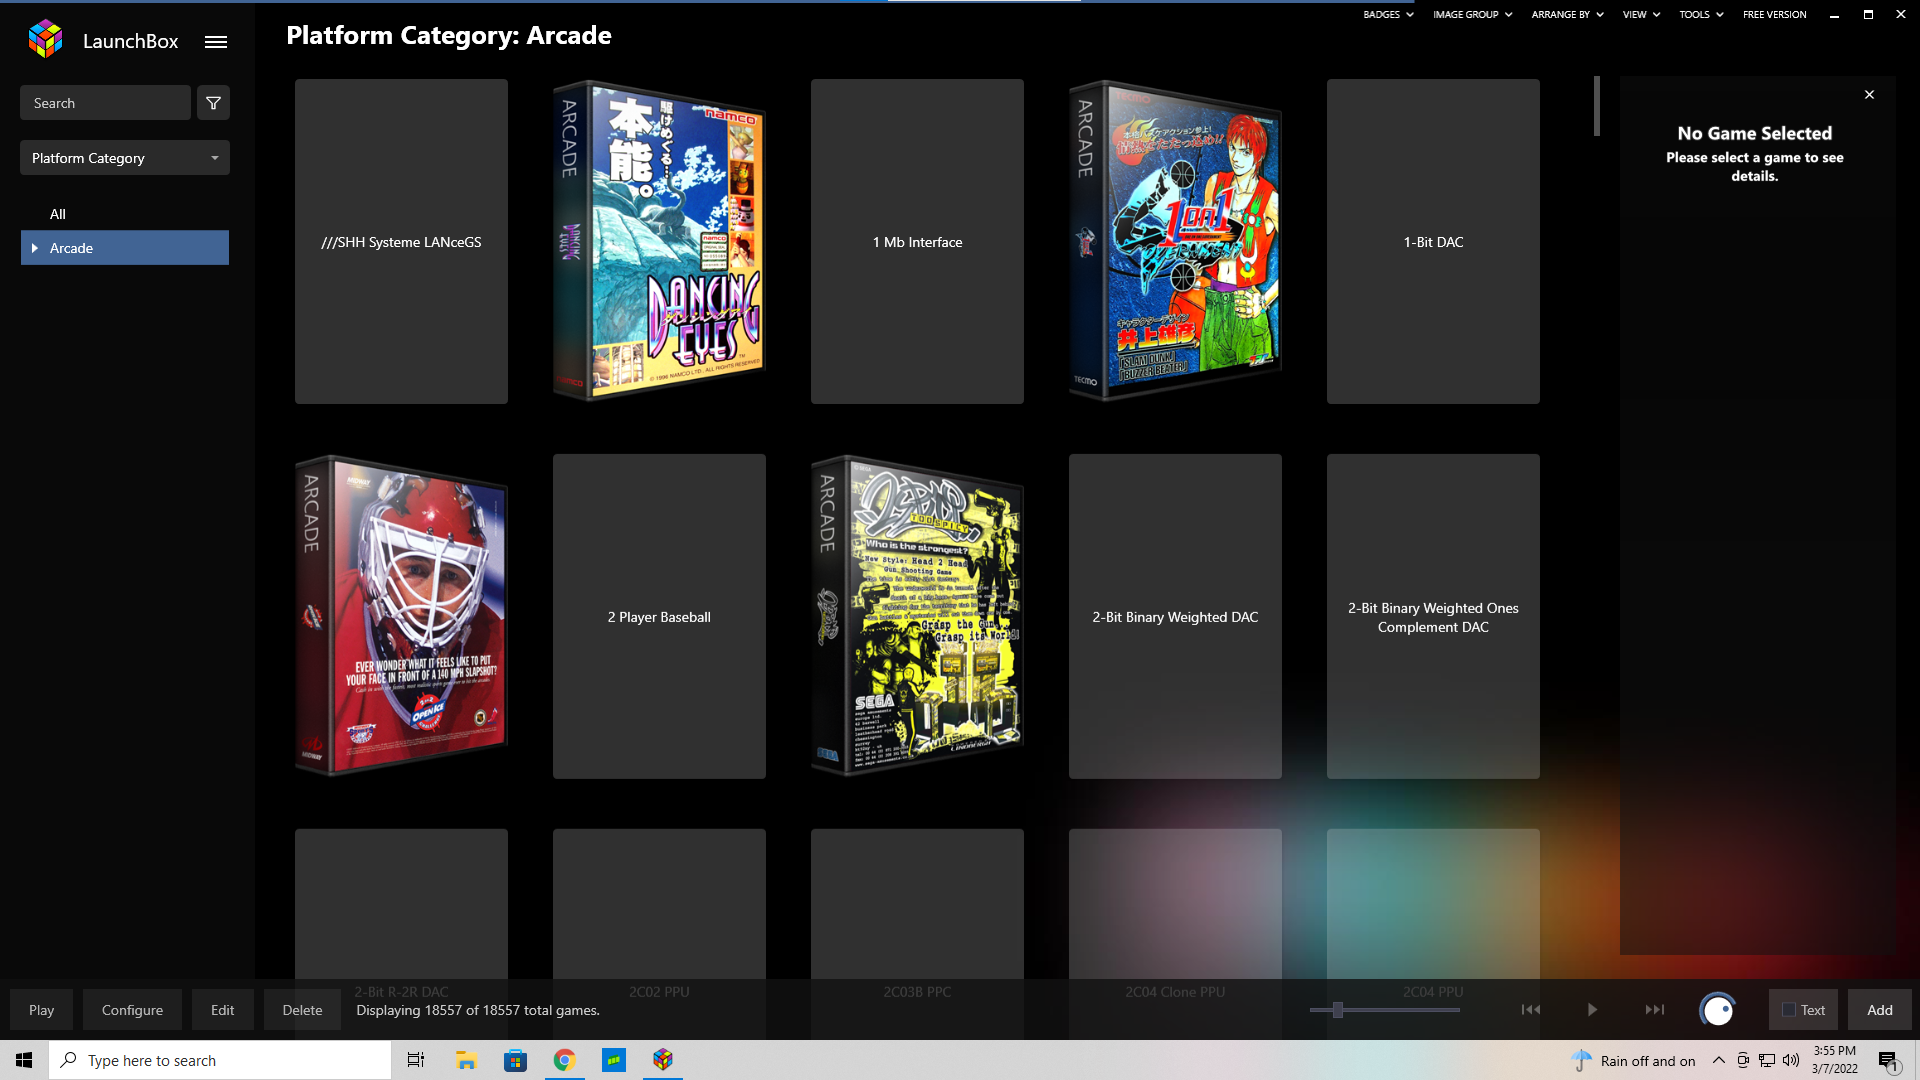Focus the LaunchBox Search field
This screenshot has height=1080, width=1920.
point(105,103)
